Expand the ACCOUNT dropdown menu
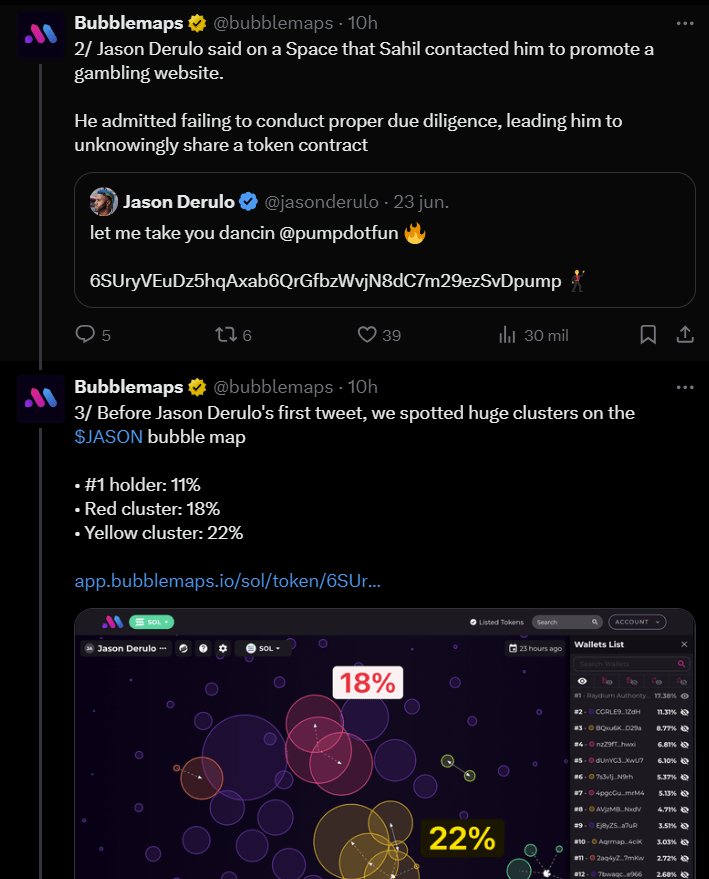The height and width of the screenshot is (879, 709). (x=637, y=622)
